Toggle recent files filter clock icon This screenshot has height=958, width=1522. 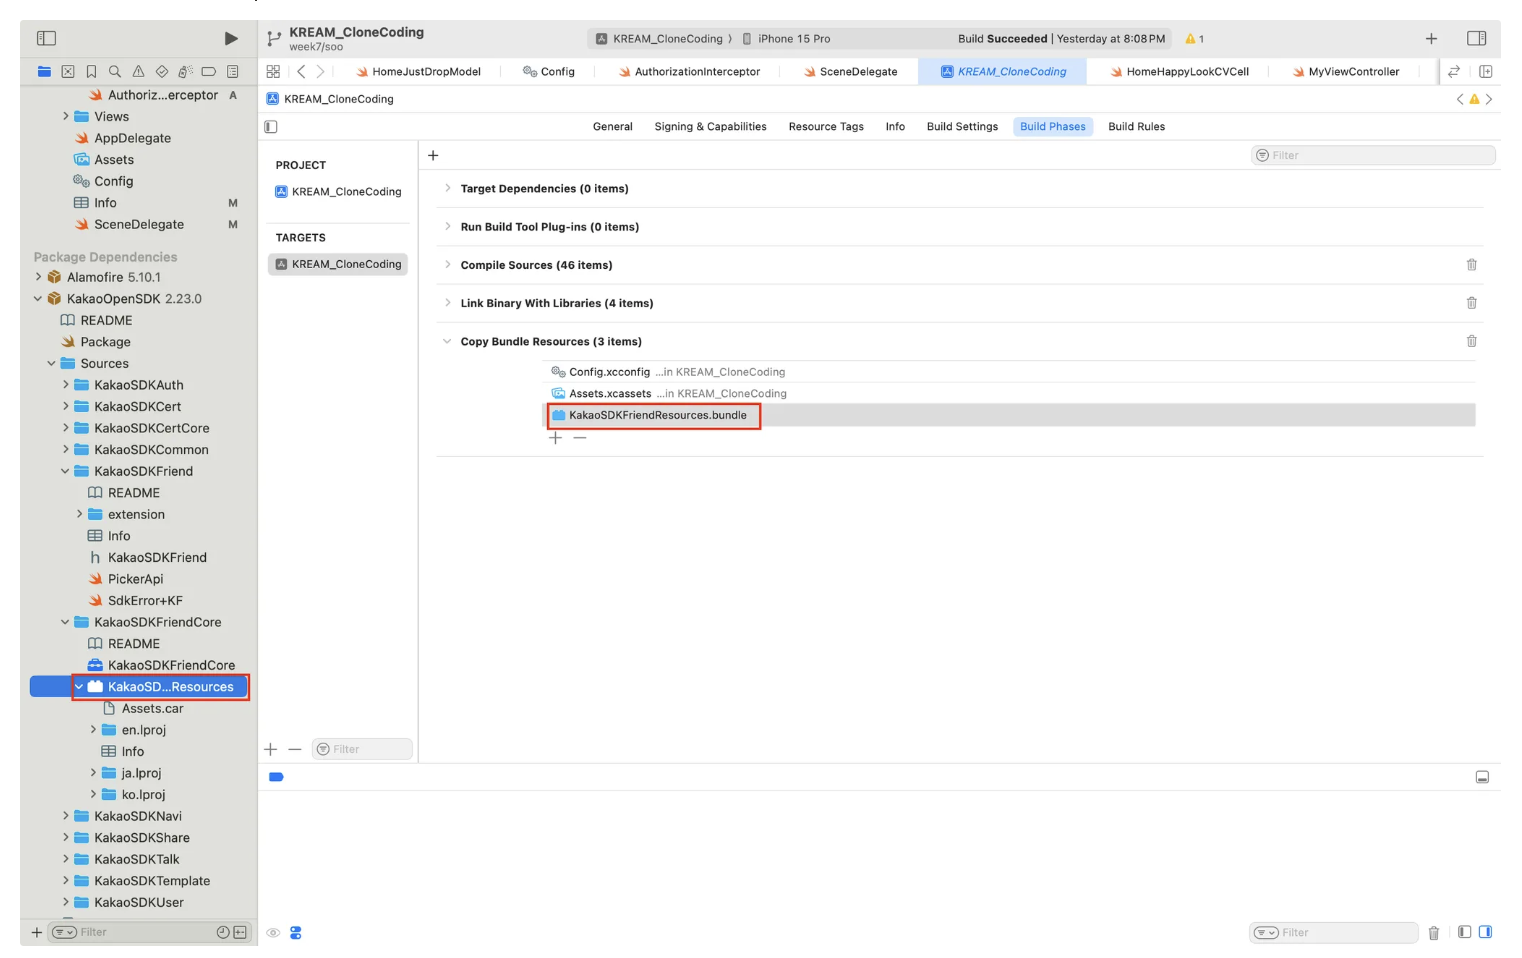coord(223,932)
